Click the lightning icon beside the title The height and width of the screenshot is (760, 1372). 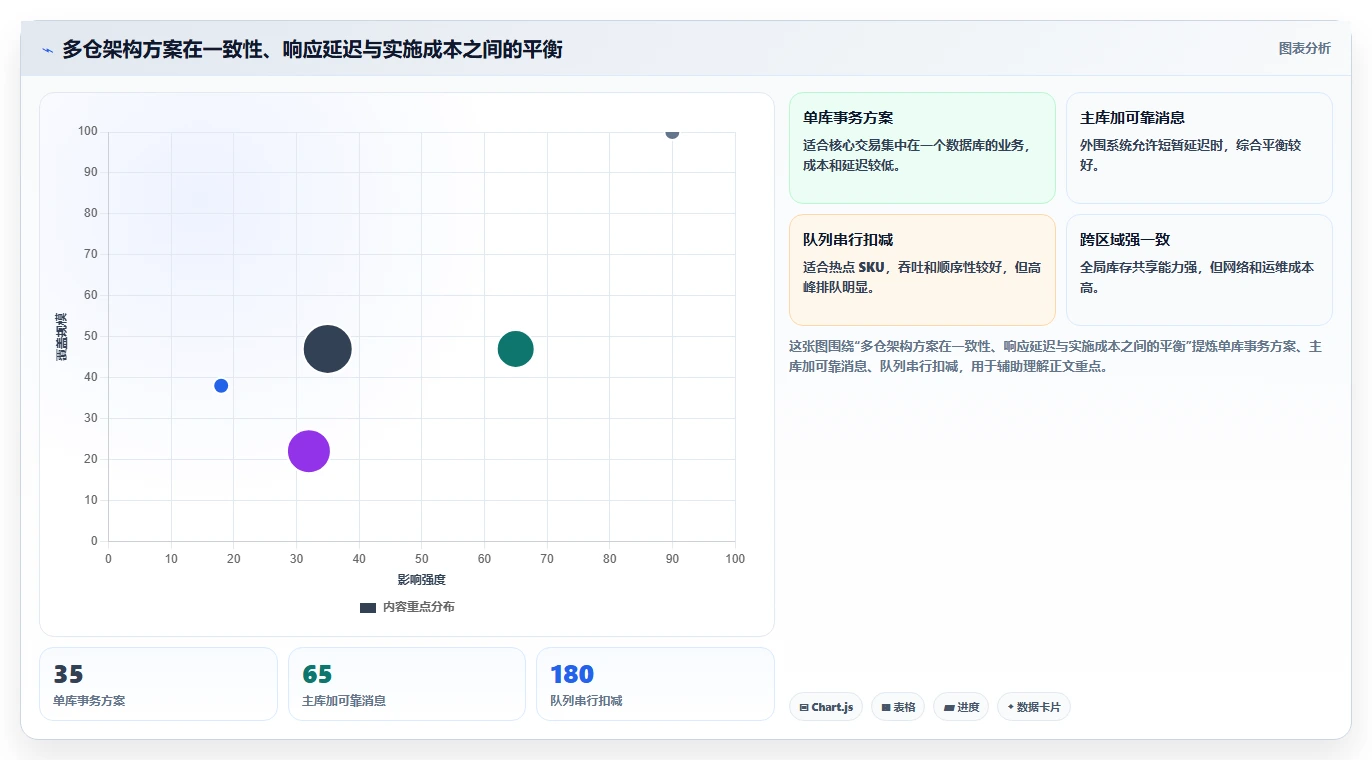click(47, 50)
